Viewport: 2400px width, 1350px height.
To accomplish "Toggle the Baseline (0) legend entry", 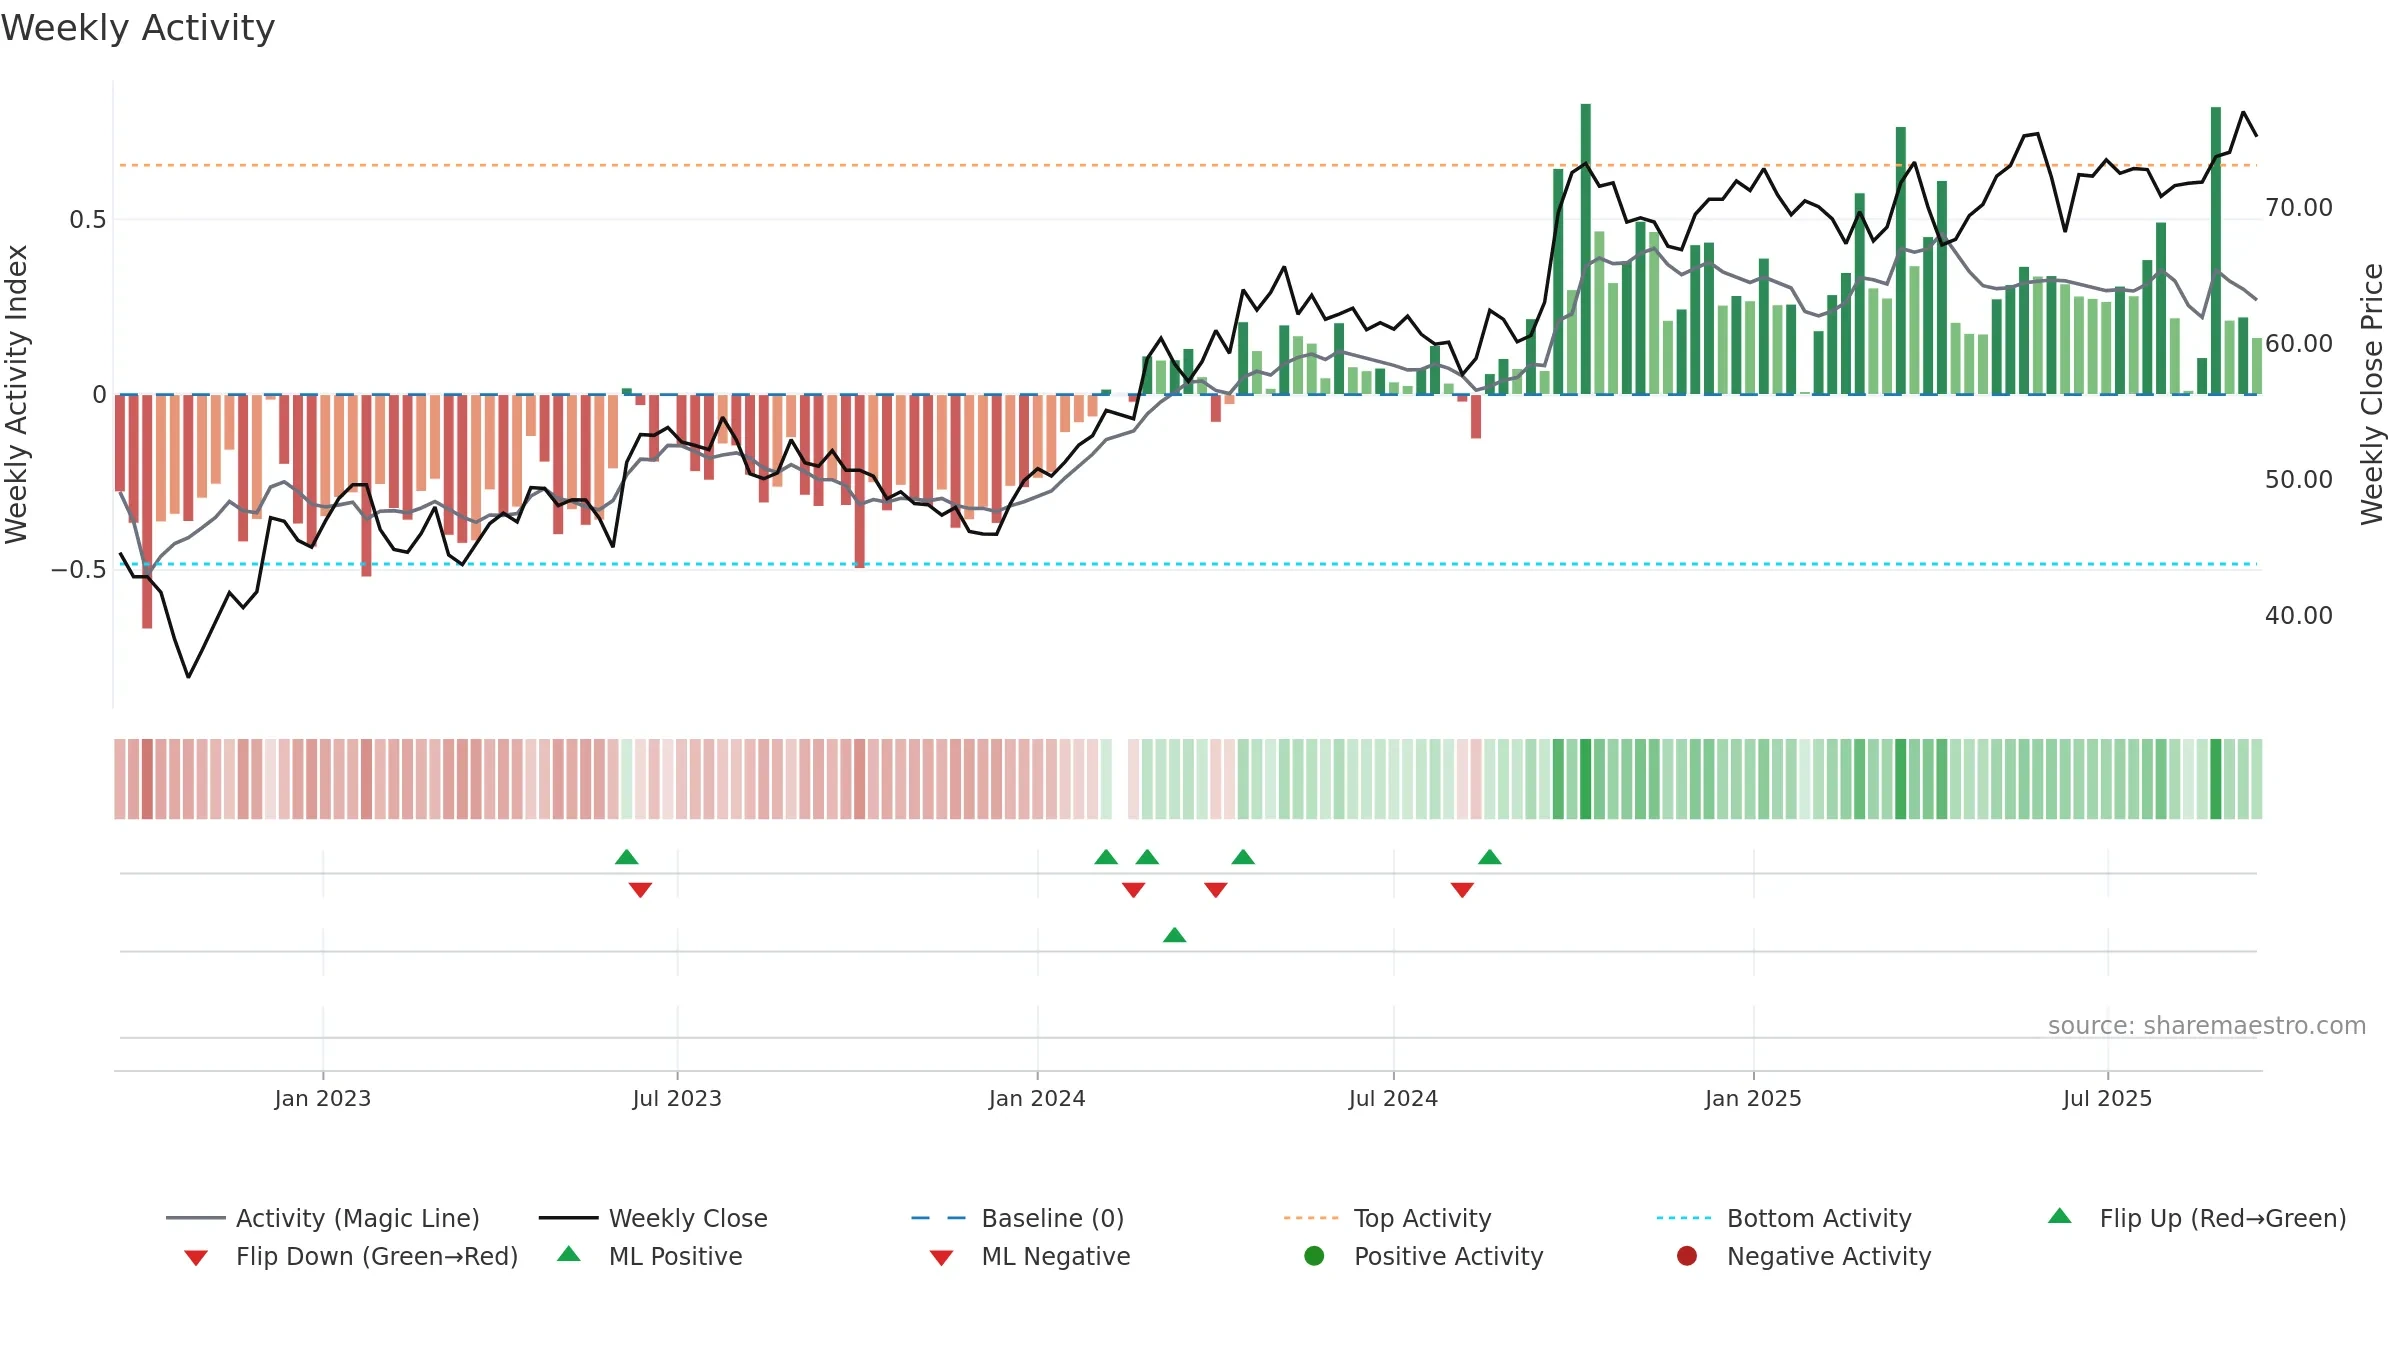I will pyautogui.click(x=1018, y=1218).
